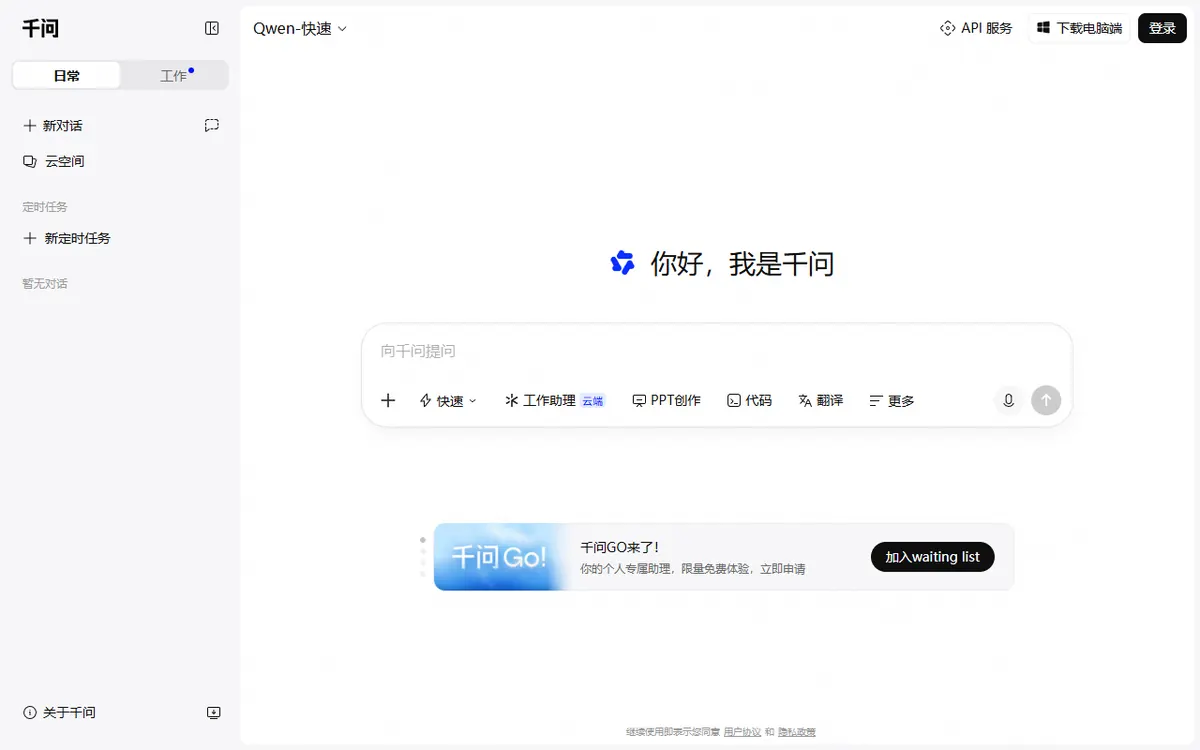
Task: Select 工作助理 tool
Action: pos(555,400)
